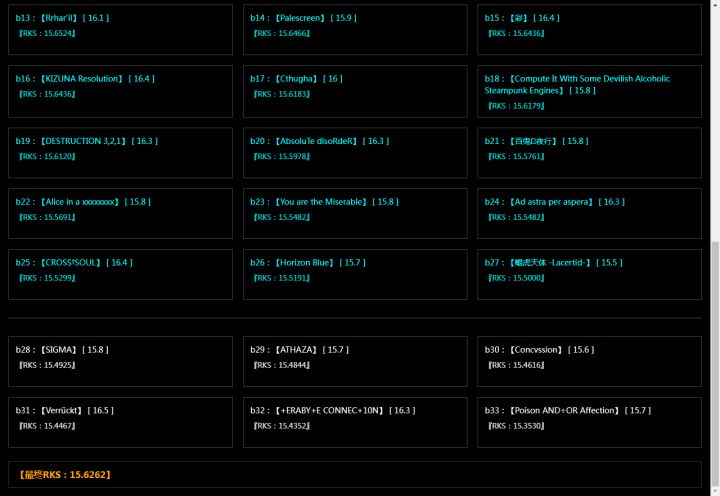Click the final RKS 15.6262 summary bar
Viewport: 720px width, 496px height.
point(355,474)
